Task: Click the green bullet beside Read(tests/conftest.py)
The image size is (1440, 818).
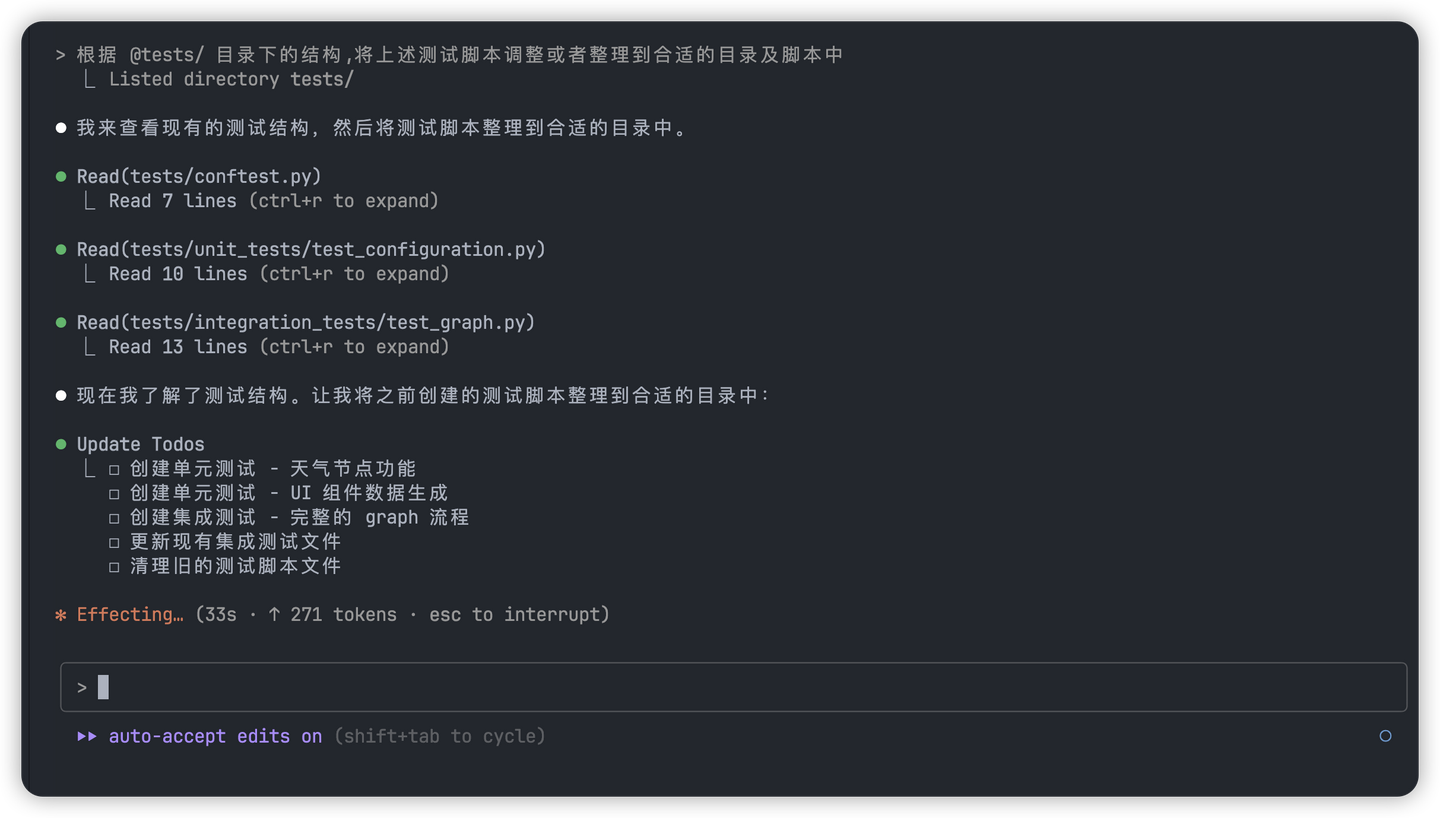Action: 61,177
